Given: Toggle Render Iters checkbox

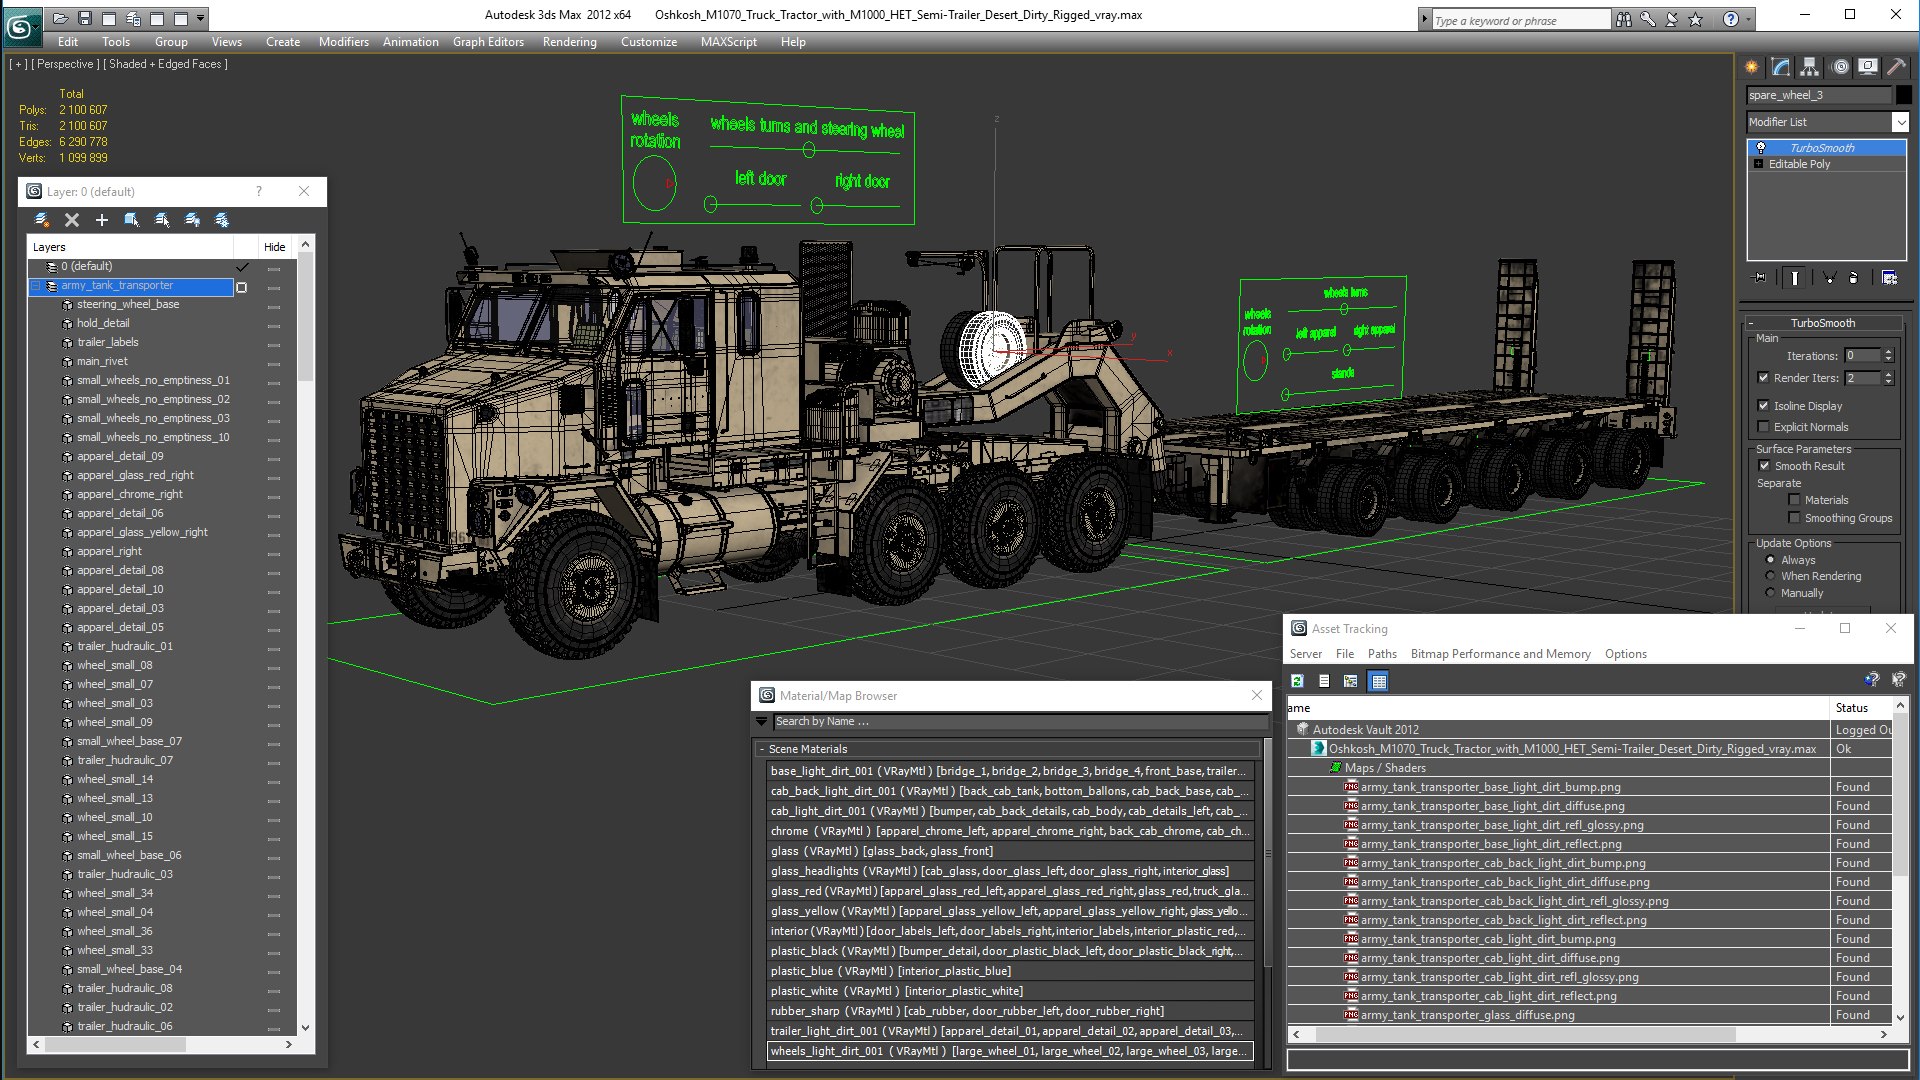Looking at the screenshot, I should (1764, 378).
